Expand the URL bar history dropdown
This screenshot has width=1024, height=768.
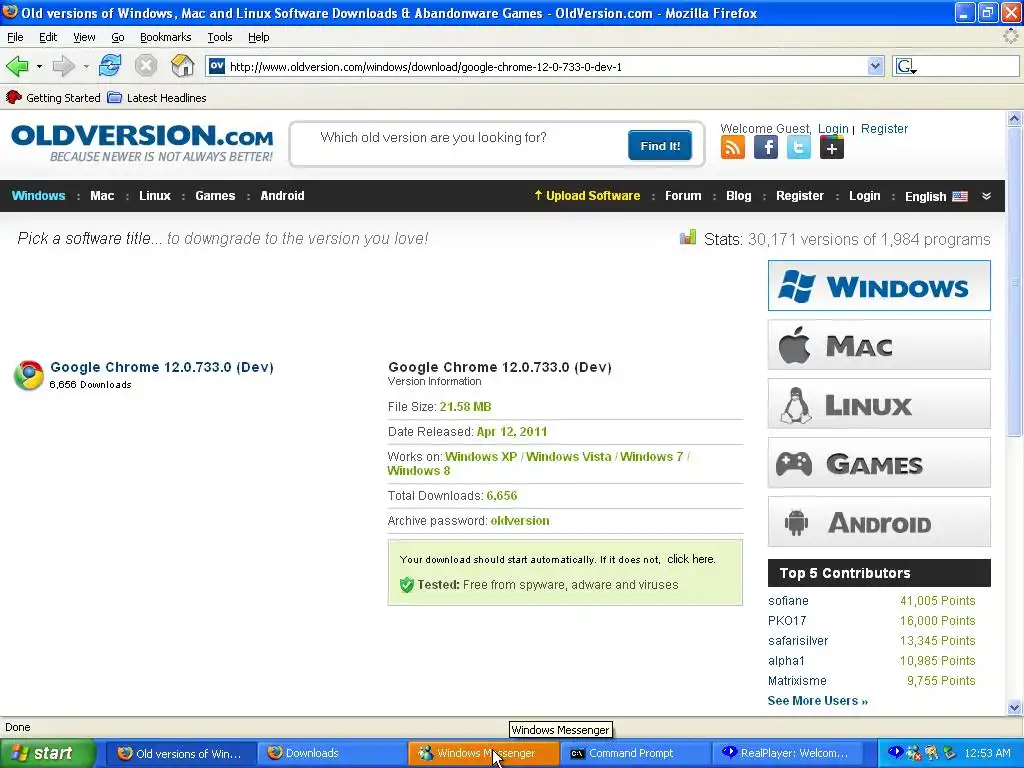point(875,66)
